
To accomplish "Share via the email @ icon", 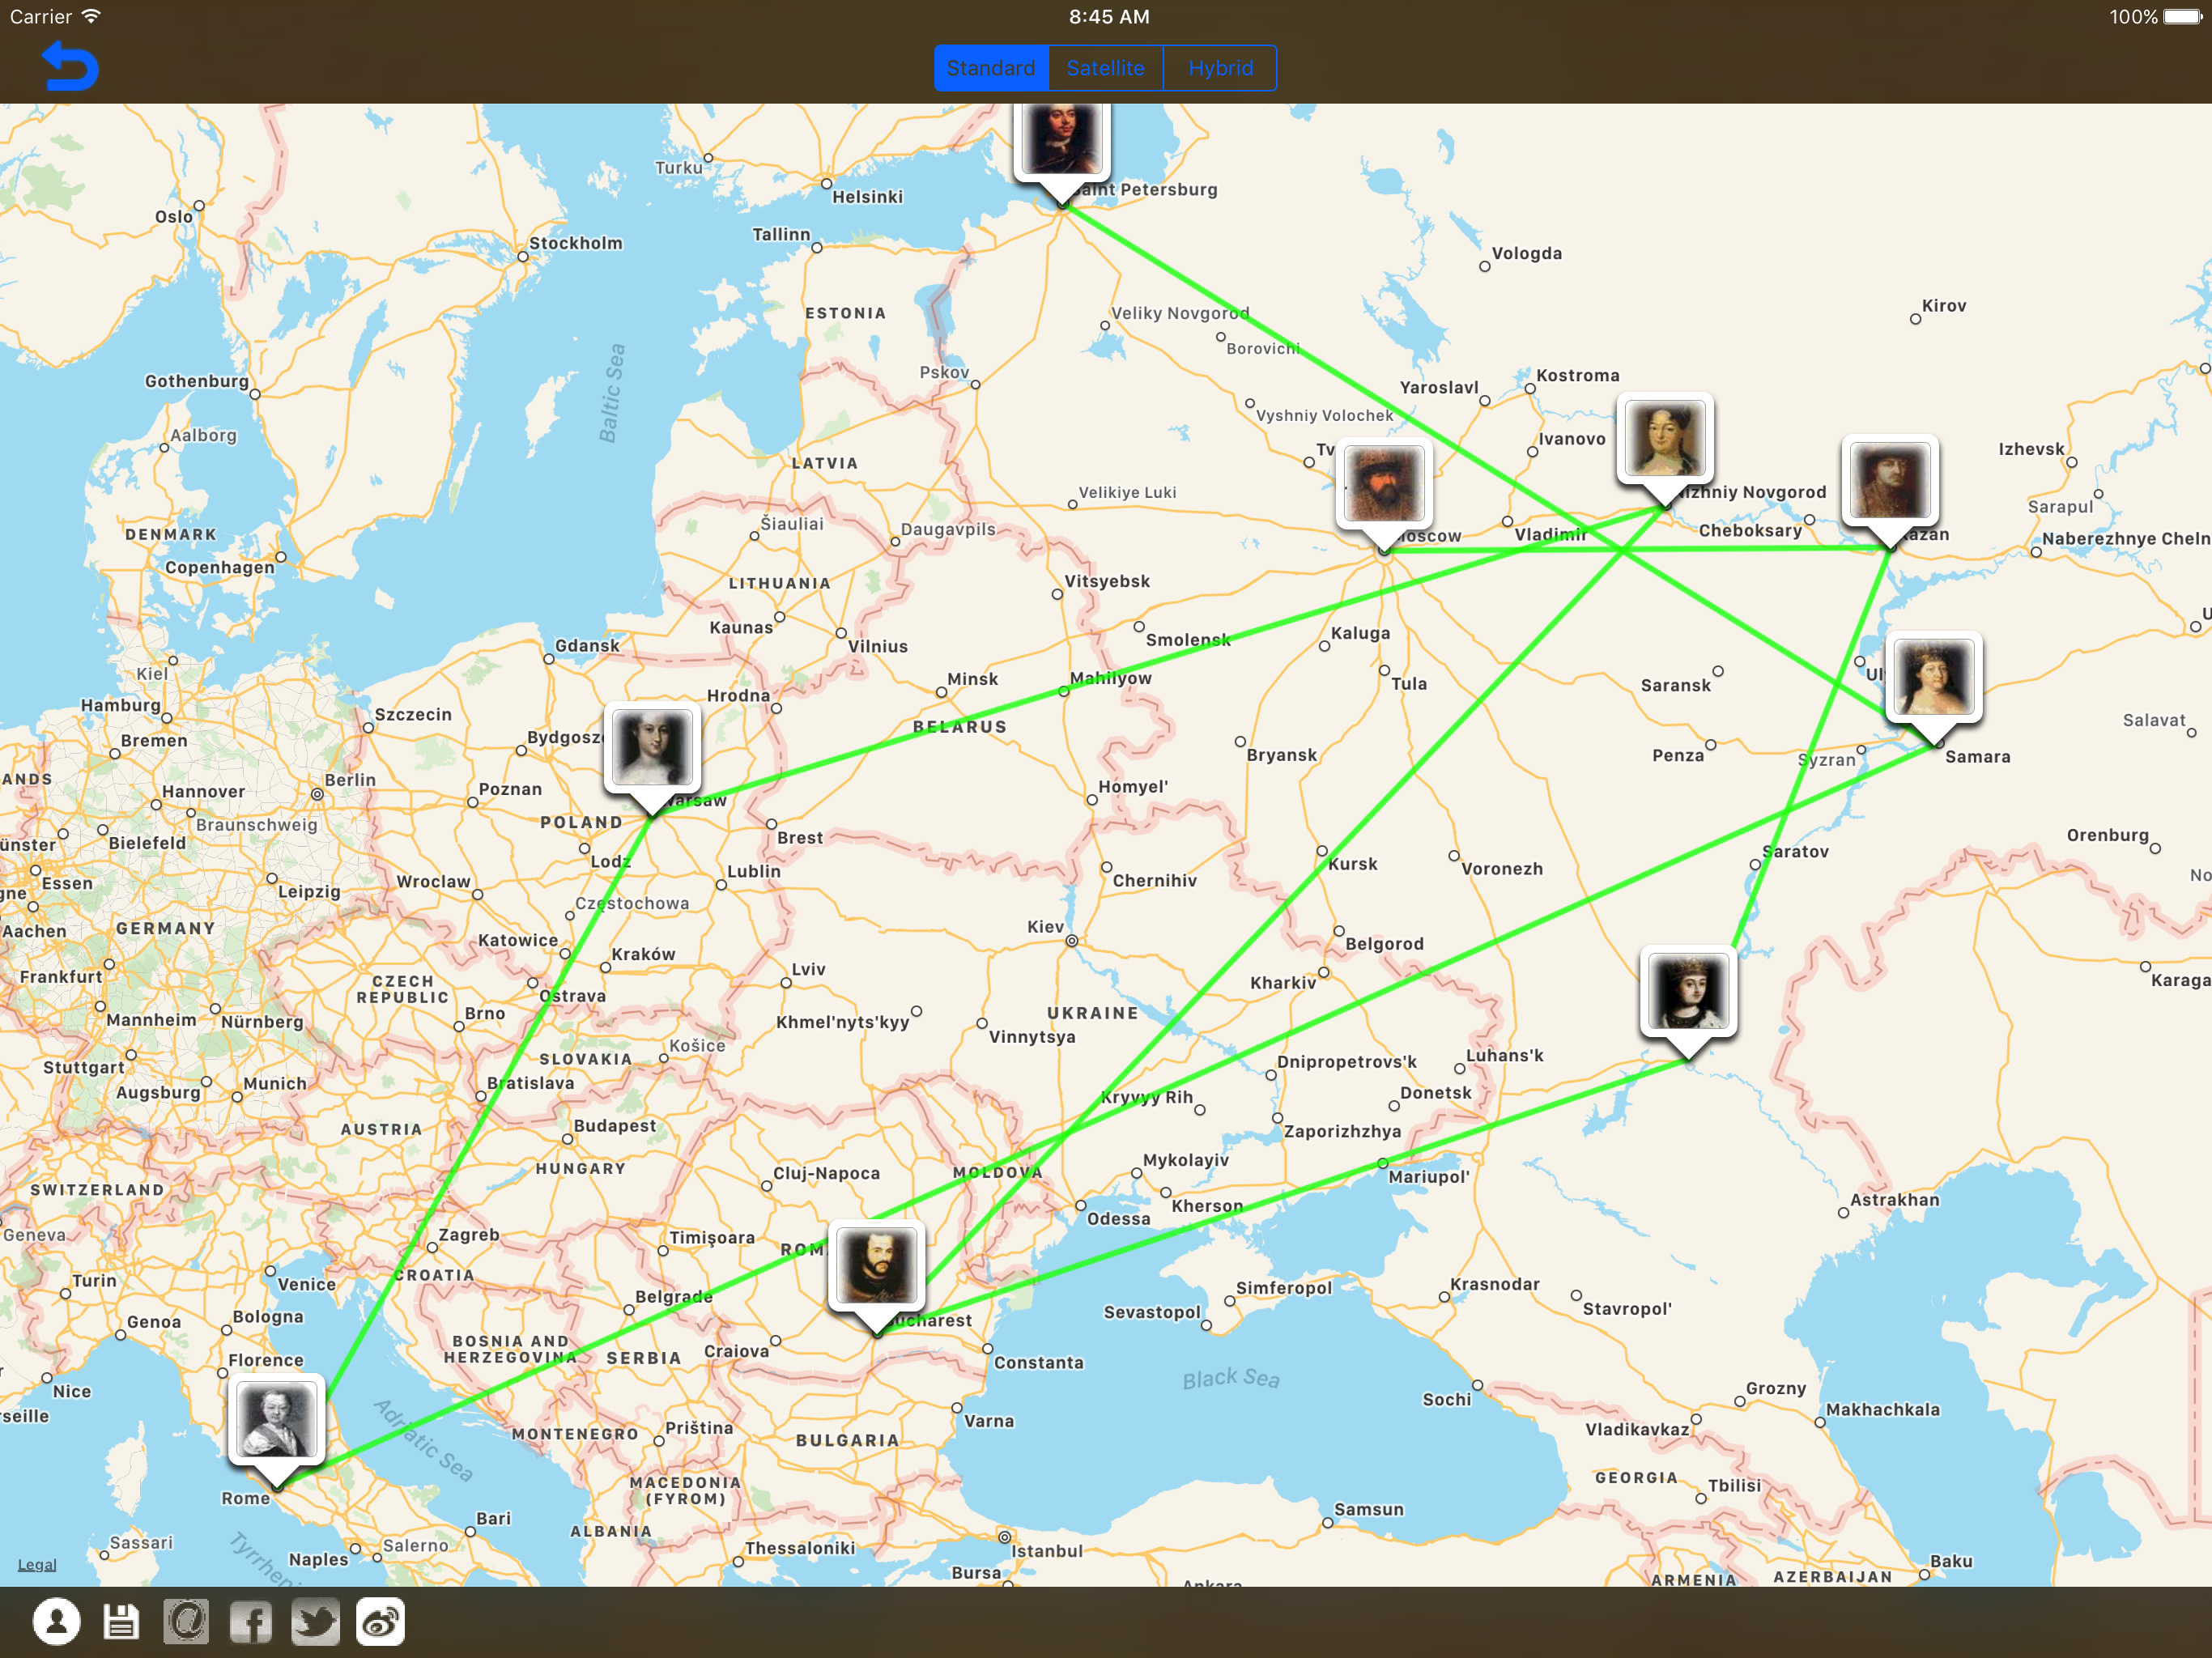I will (x=186, y=1621).
